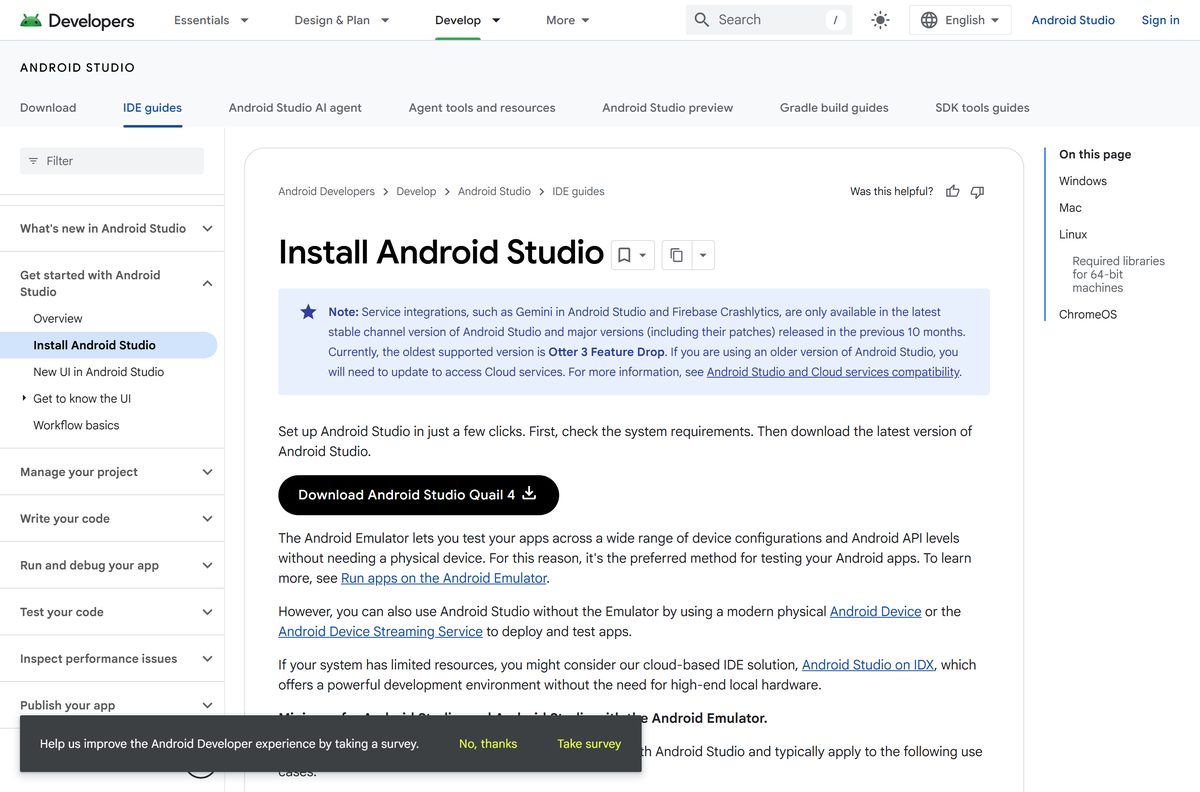Open Android Studio and Cloud services compatibility link
Screen dimensions: 1200x792
(x=833, y=372)
